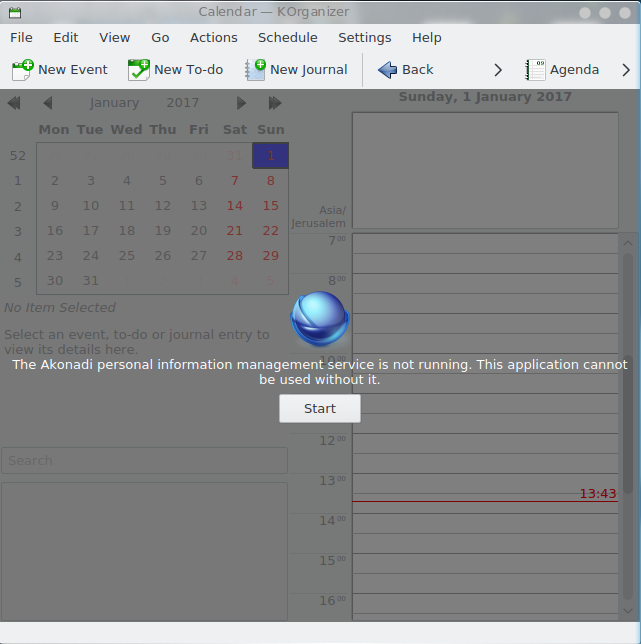
Task: Click week number 3 in mini calendar
Action: point(18,232)
